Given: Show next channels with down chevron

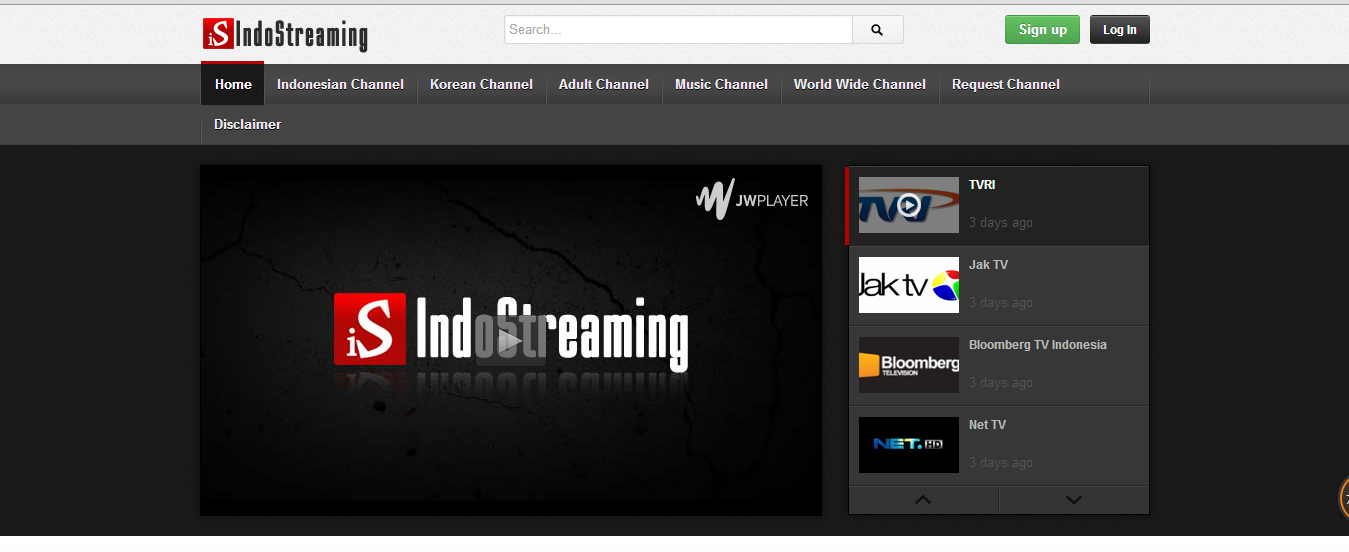Looking at the screenshot, I should pyautogui.click(x=1074, y=500).
